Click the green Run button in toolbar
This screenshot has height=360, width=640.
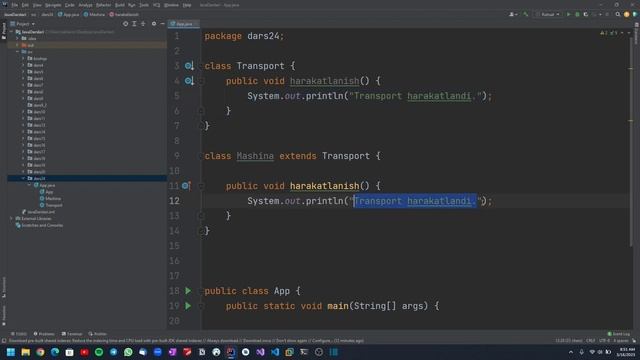point(569,15)
